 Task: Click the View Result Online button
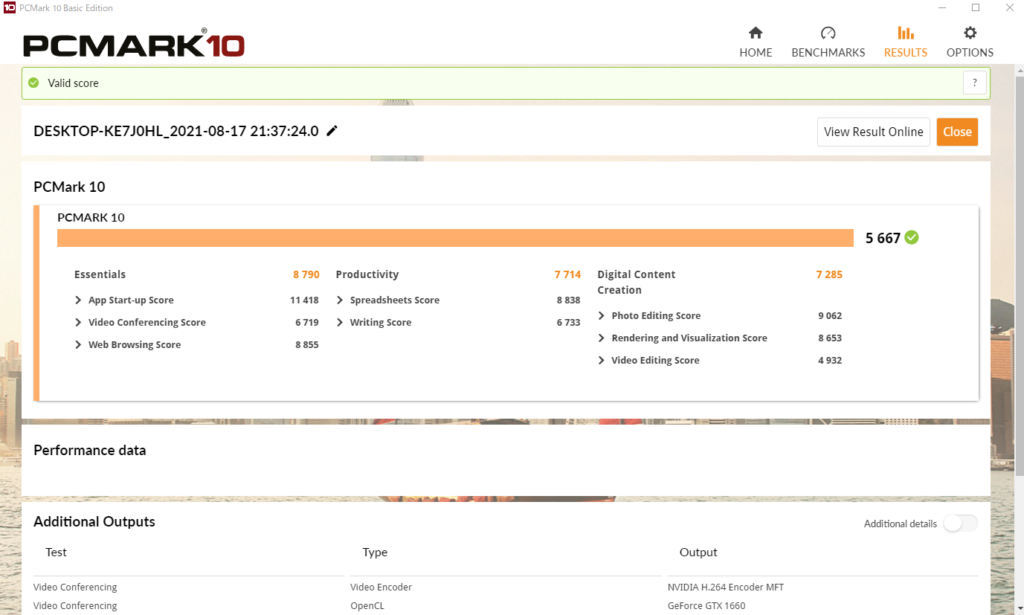click(x=873, y=132)
